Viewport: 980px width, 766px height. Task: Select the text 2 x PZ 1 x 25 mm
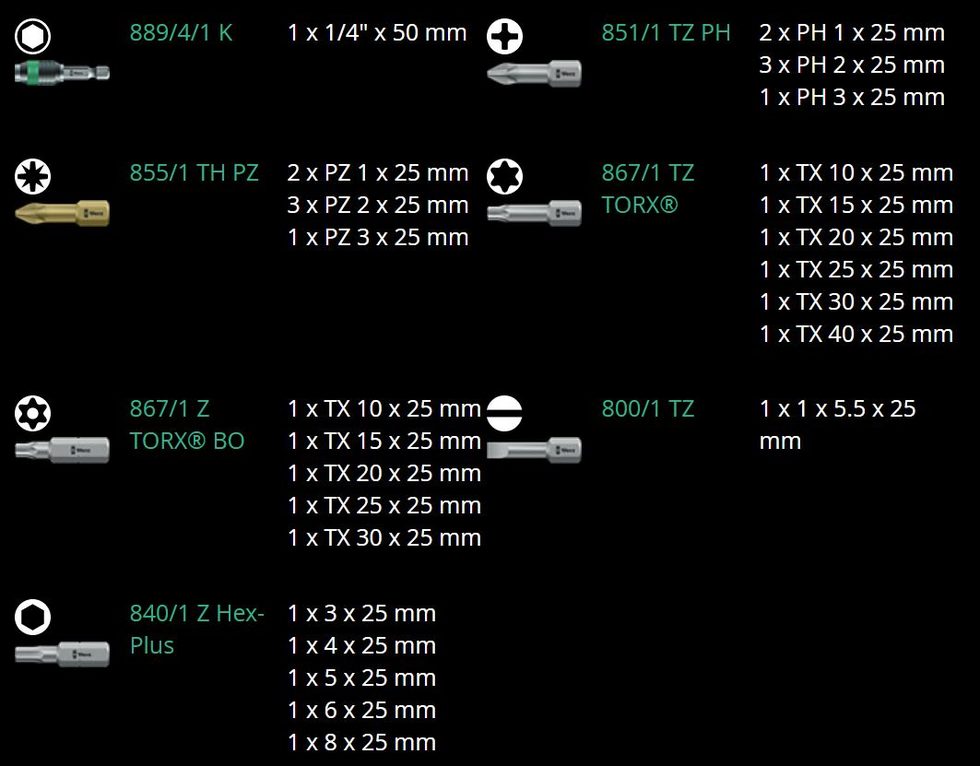[x=378, y=173]
